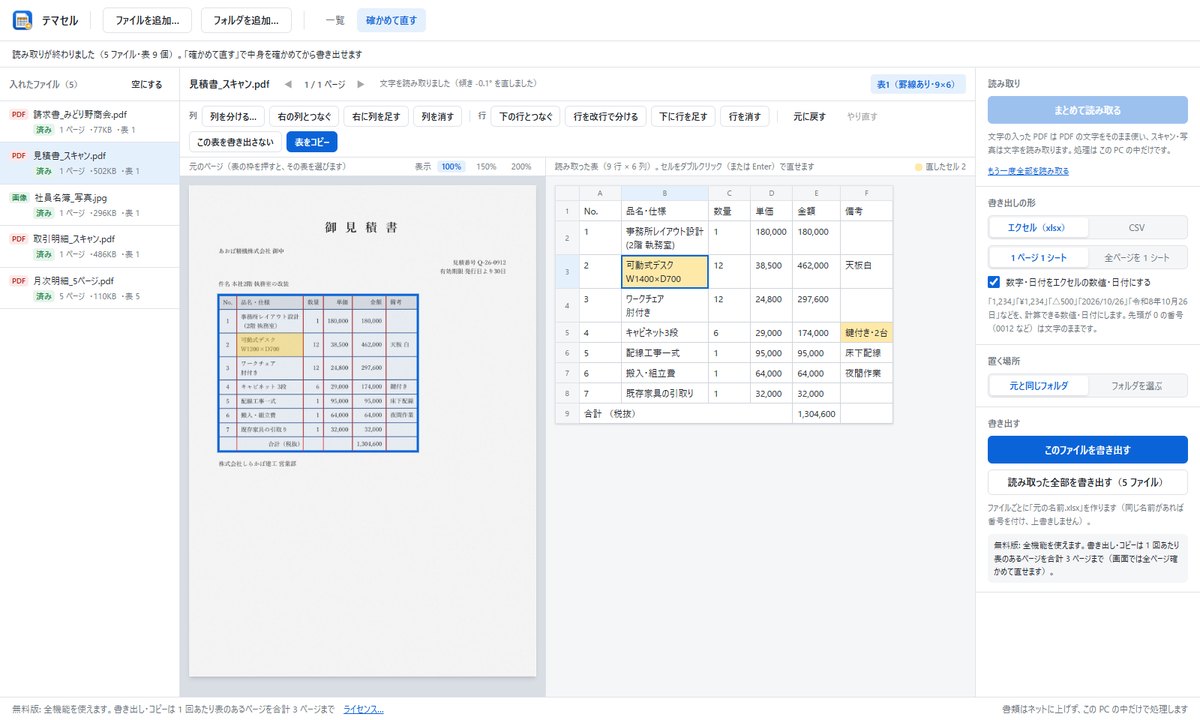This screenshot has width=1200, height=720.
Task: Click 列を消す toolbar button
Action: point(437,117)
